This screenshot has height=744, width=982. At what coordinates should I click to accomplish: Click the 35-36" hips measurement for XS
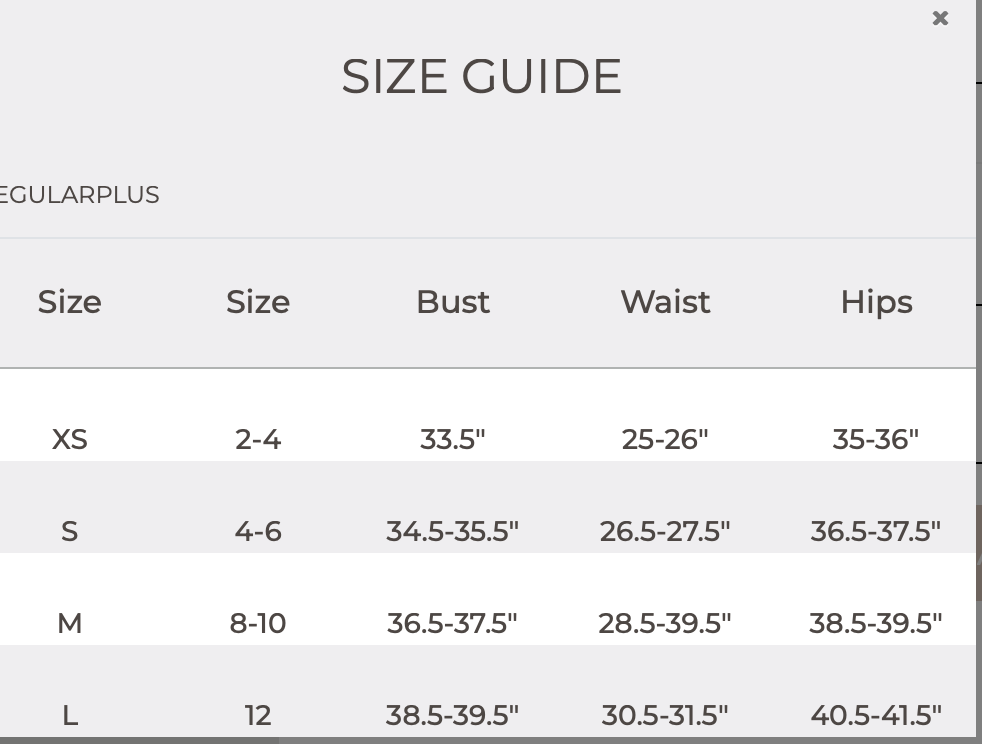(876, 440)
